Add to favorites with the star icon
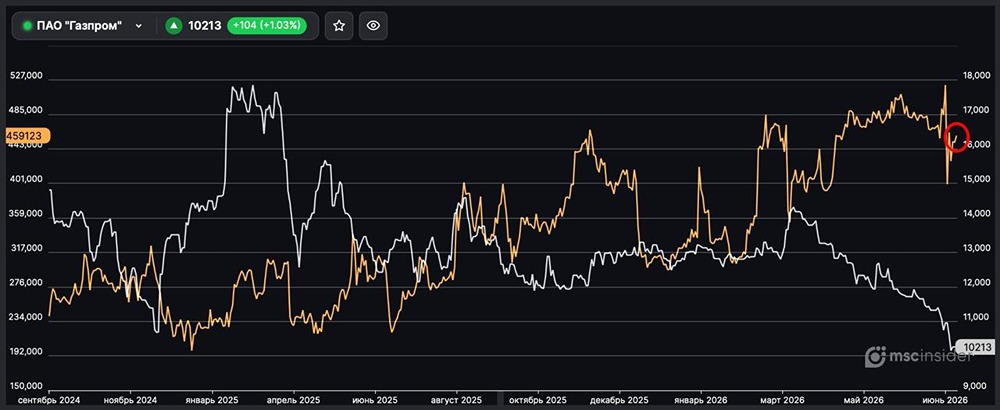1000x410 pixels. [x=339, y=26]
